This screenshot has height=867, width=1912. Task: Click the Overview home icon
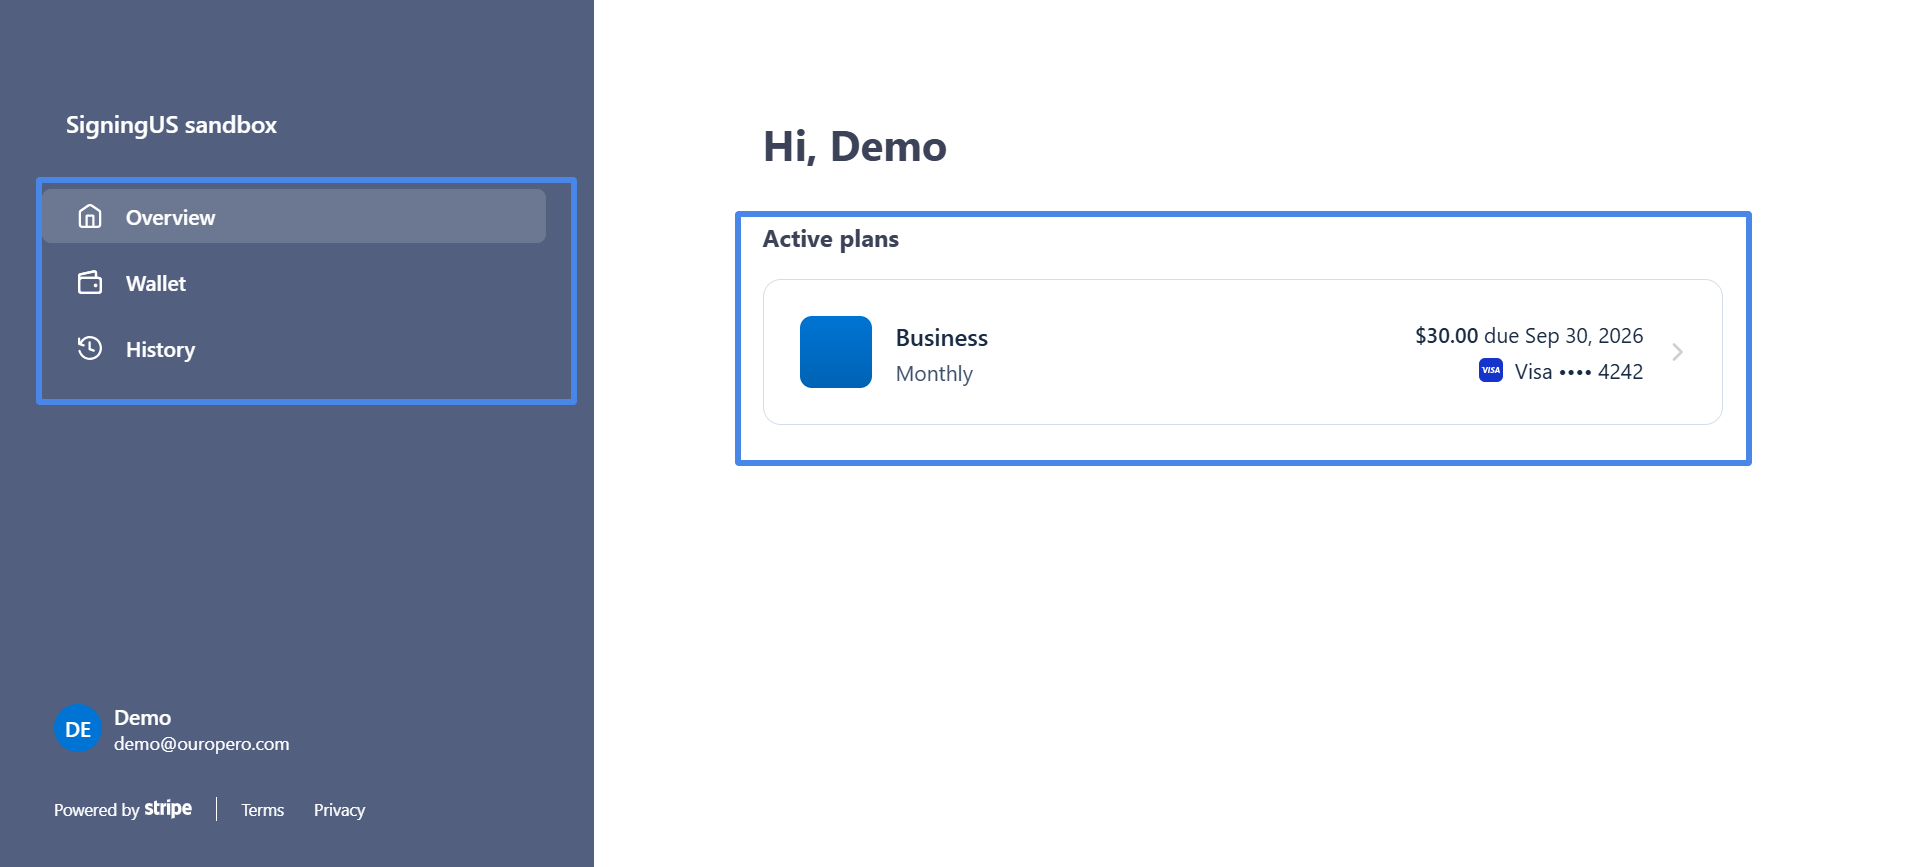tap(90, 216)
